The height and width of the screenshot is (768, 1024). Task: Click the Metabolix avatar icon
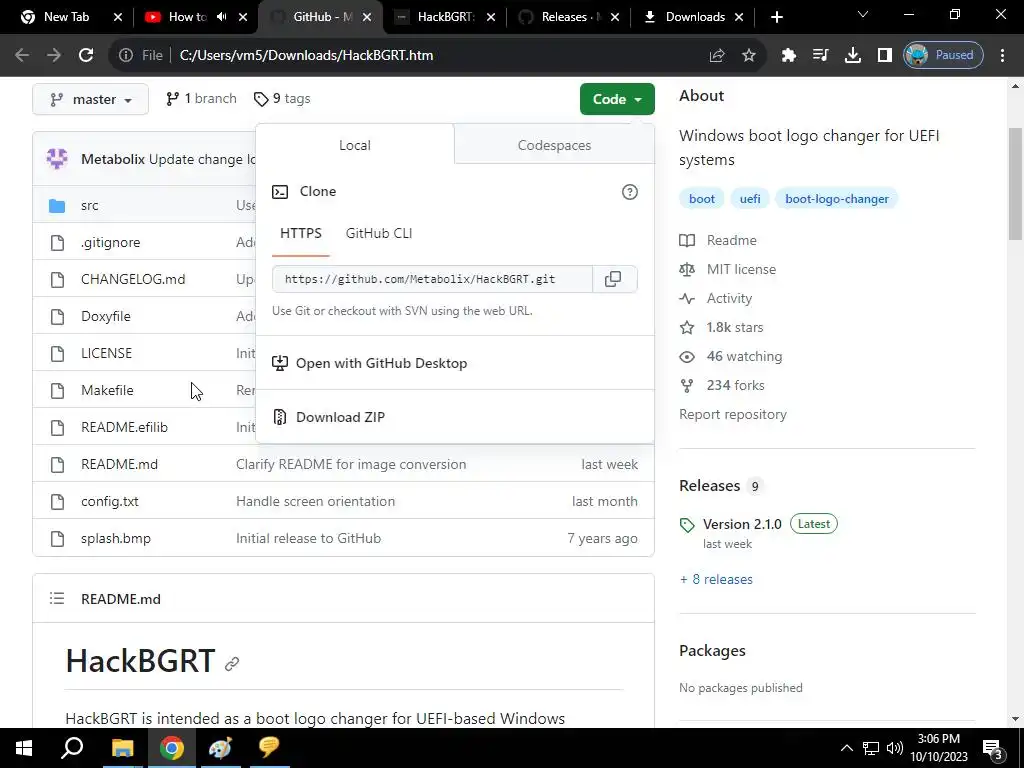pyautogui.click(x=57, y=159)
